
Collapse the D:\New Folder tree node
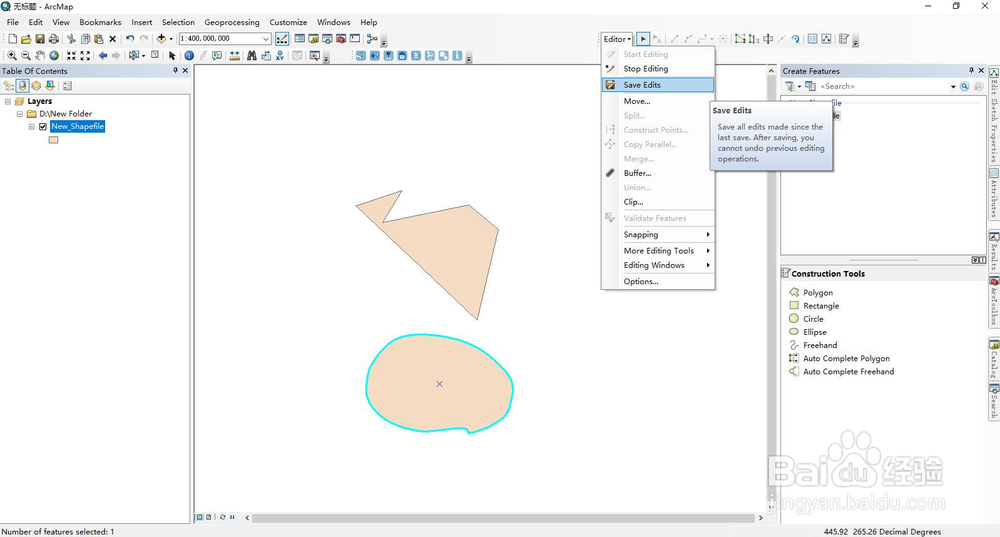pyautogui.click(x=20, y=114)
